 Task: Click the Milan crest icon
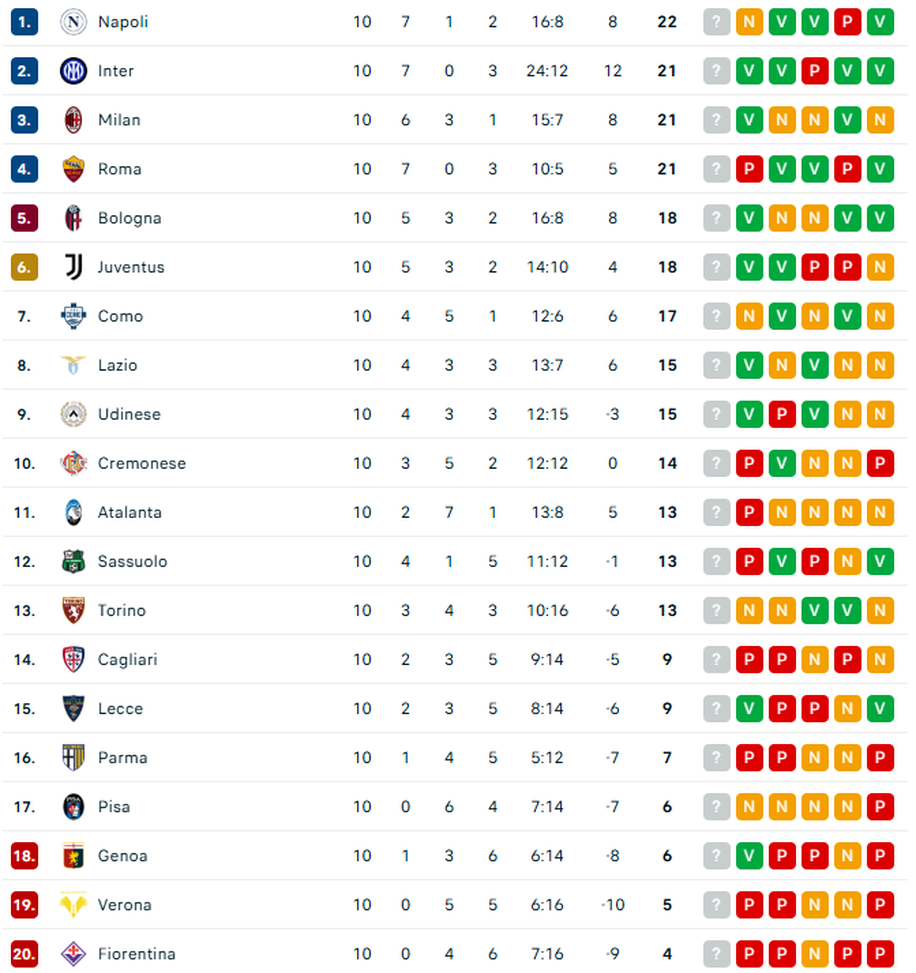(x=73, y=120)
